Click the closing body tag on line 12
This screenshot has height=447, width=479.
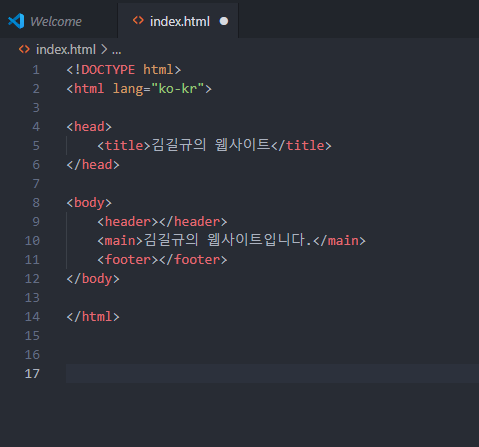[x=93, y=279]
